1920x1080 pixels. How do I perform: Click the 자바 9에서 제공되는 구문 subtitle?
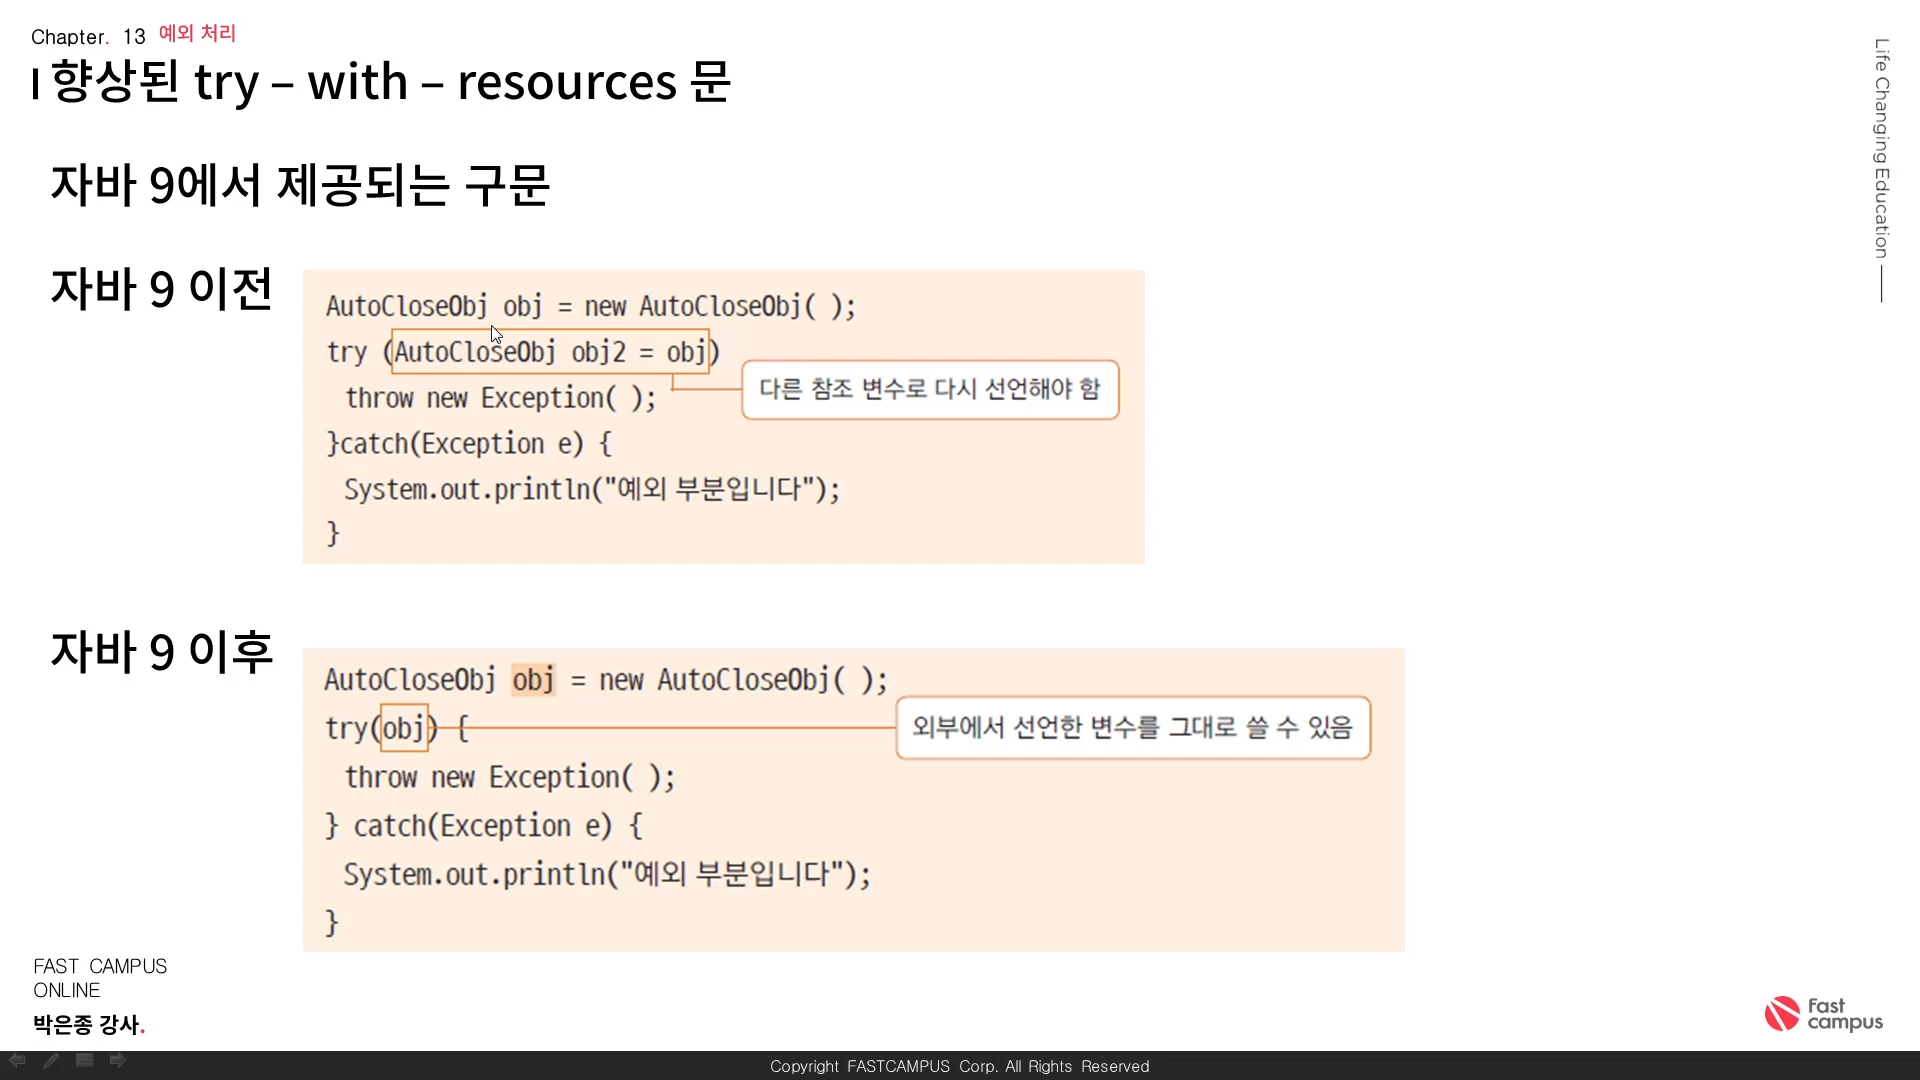[300, 185]
